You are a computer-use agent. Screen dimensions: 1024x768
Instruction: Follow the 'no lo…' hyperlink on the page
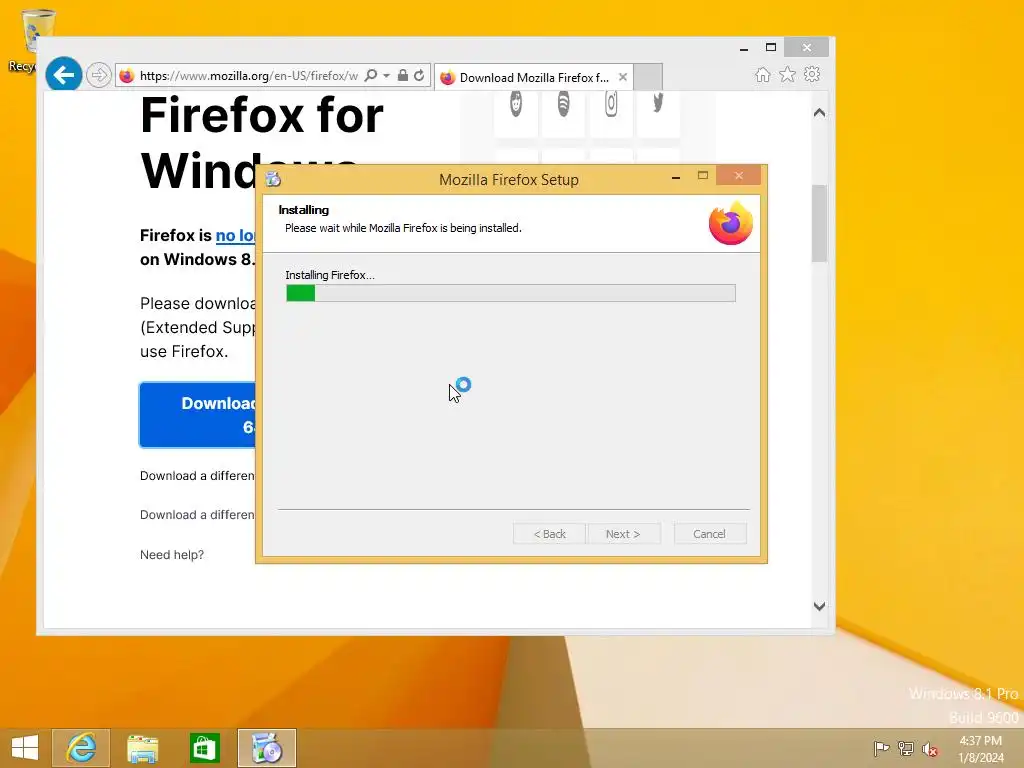coord(235,235)
